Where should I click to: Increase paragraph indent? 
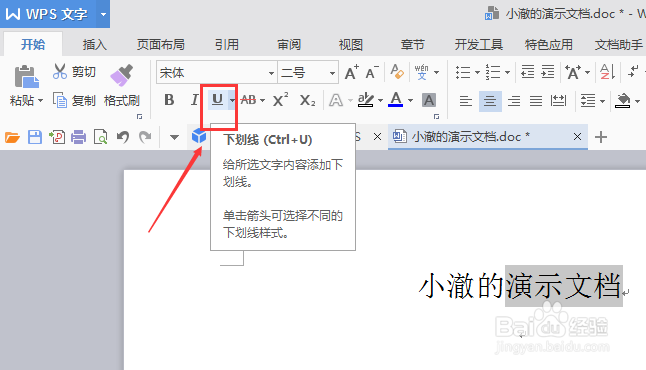point(548,72)
